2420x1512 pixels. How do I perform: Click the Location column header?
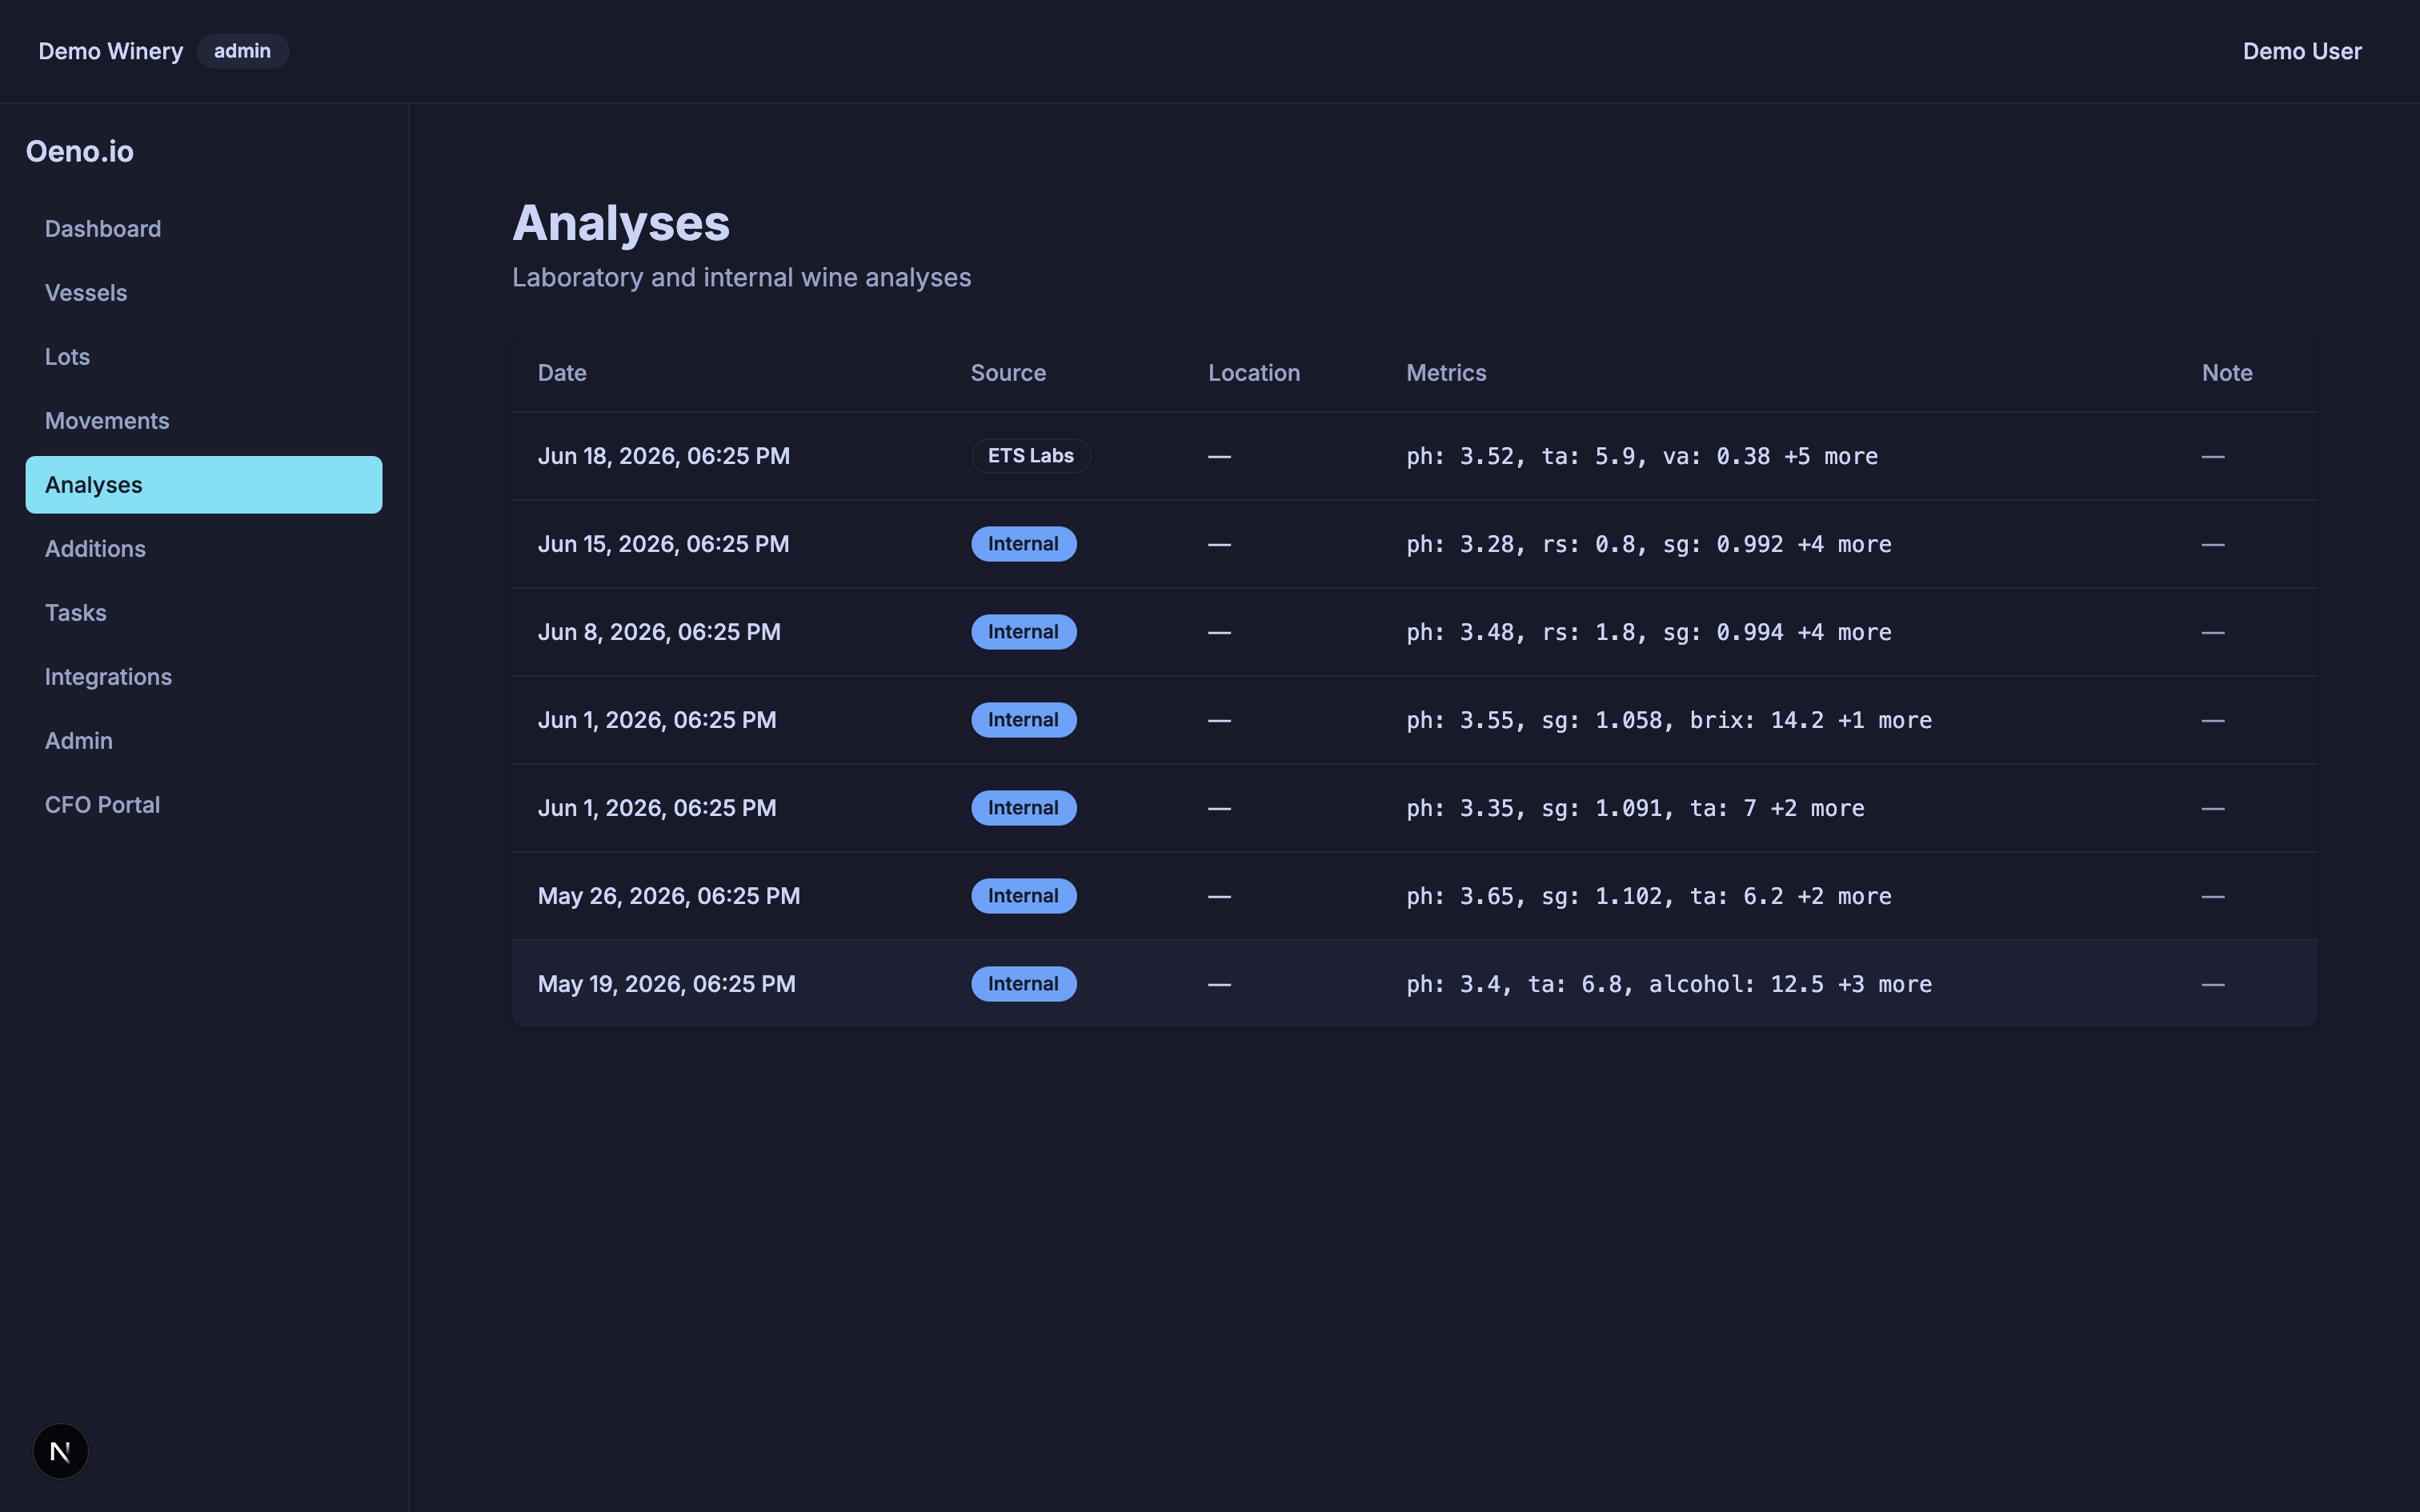[x=1254, y=373]
